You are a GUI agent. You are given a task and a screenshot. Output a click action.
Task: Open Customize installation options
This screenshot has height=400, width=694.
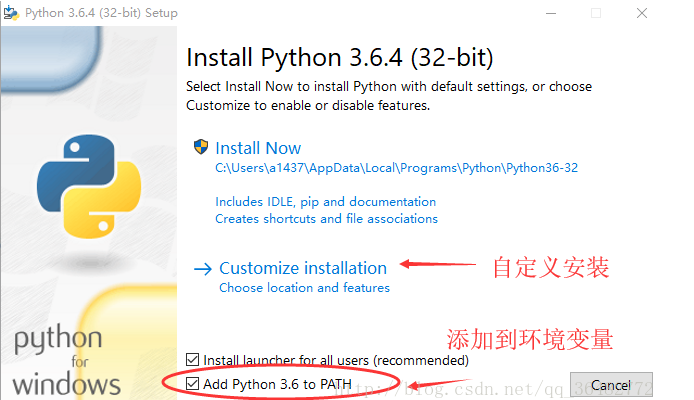coord(303,268)
